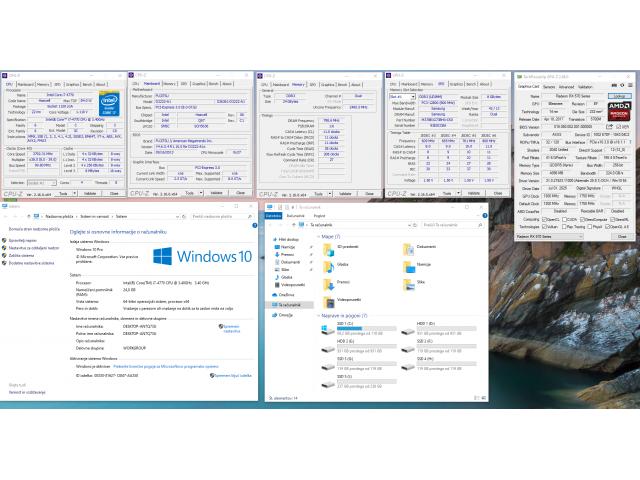Open the Videoposnetki folder in Mape section

point(342,301)
